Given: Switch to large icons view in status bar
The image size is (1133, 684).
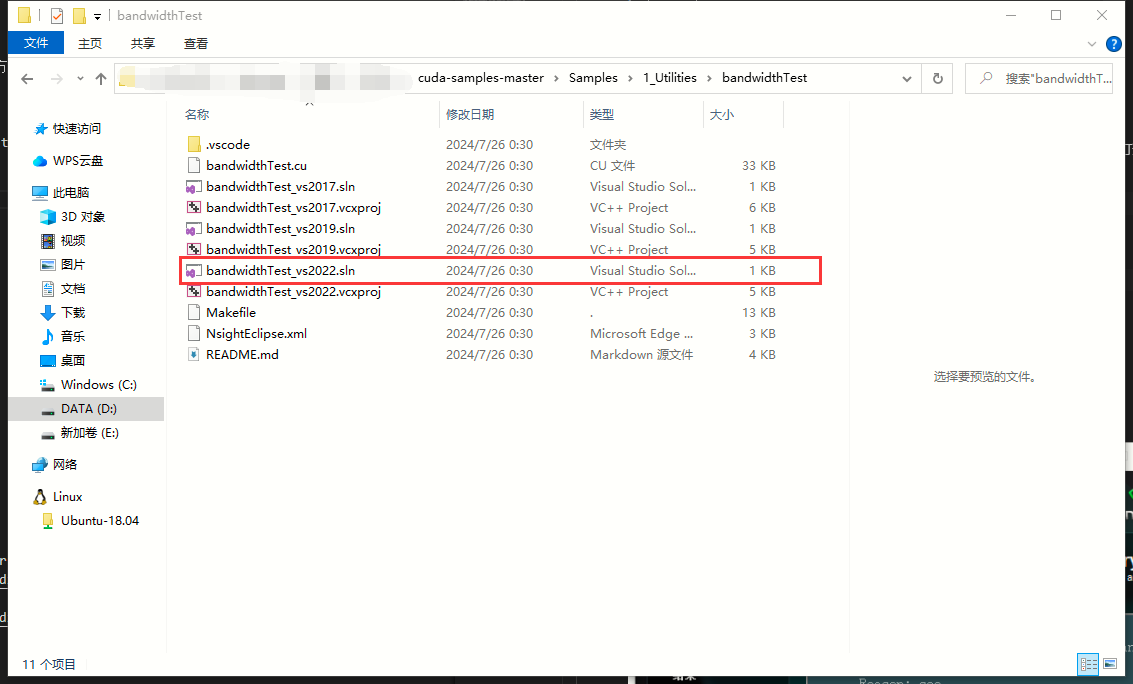Looking at the screenshot, I should pyautogui.click(x=1109, y=664).
